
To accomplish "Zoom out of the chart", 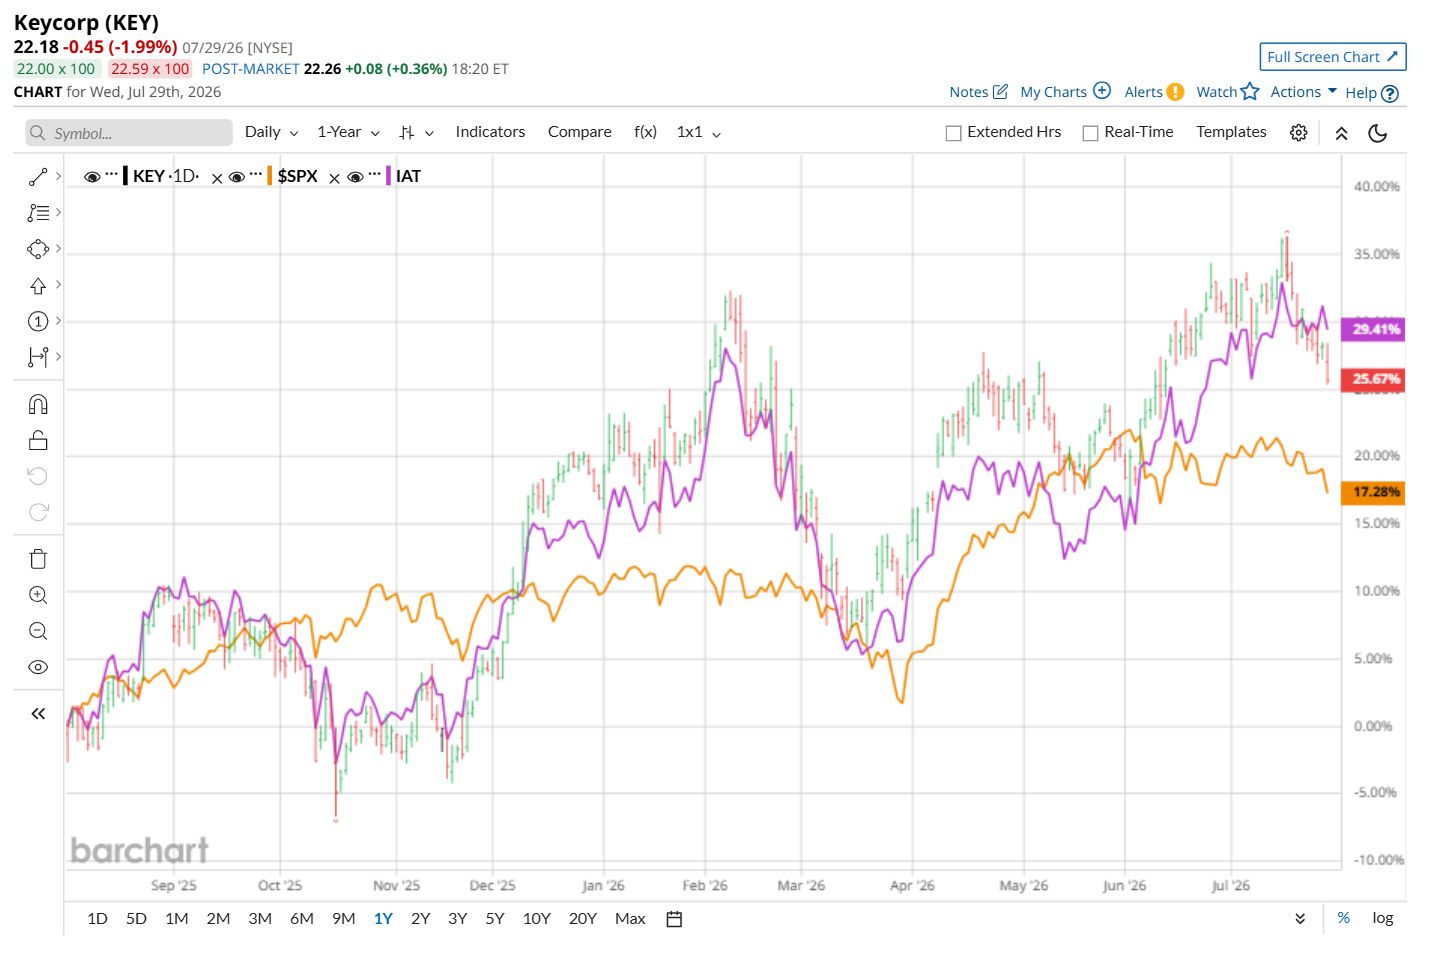I will tap(38, 631).
